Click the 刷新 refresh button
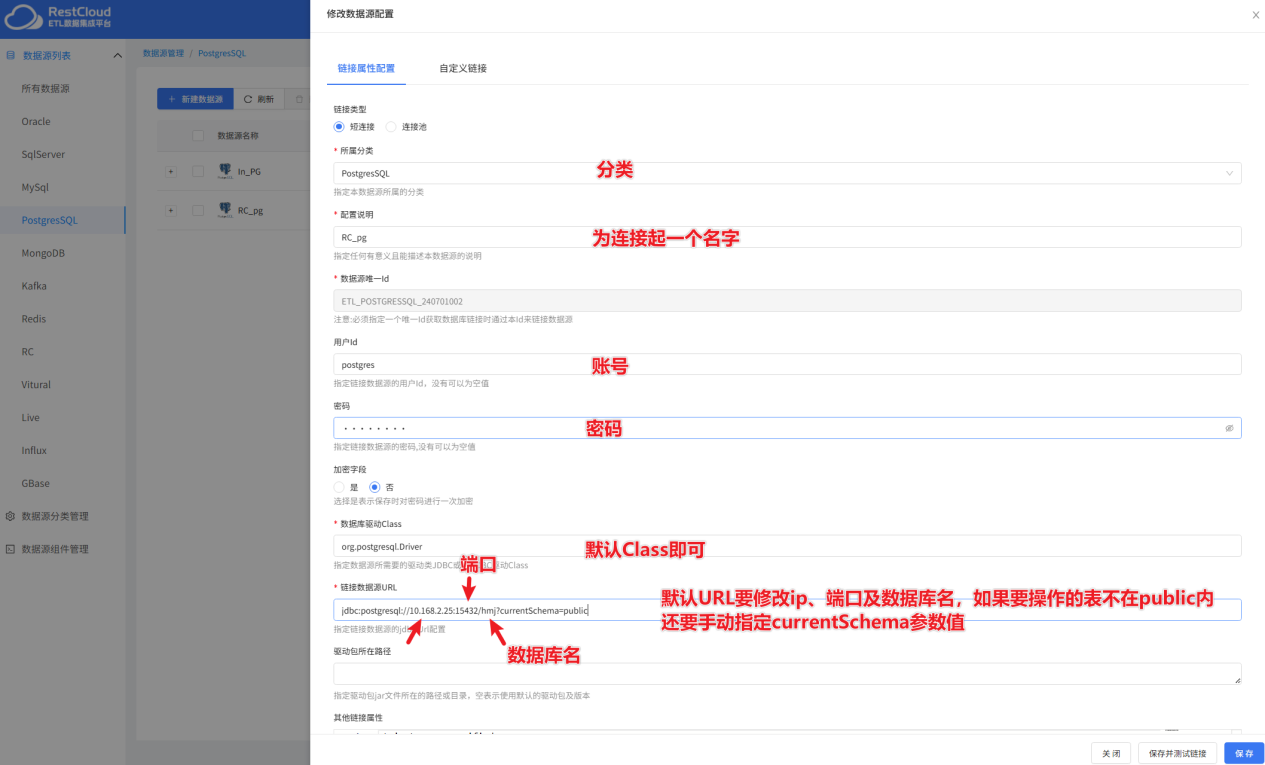This screenshot has width=1265, height=765. click(x=259, y=99)
